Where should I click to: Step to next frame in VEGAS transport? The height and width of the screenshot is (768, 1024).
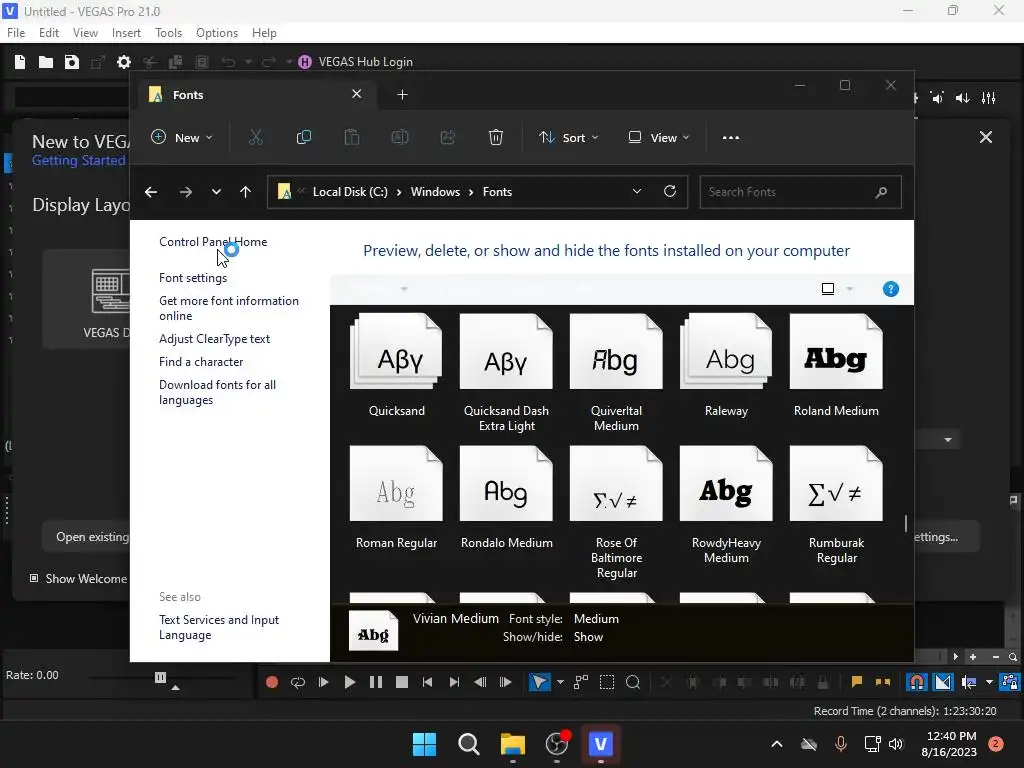(505, 682)
